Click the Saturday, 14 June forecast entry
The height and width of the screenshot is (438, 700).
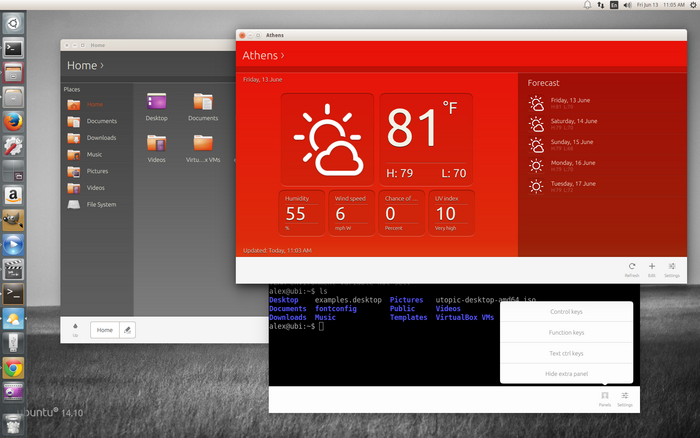click(x=572, y=124)
